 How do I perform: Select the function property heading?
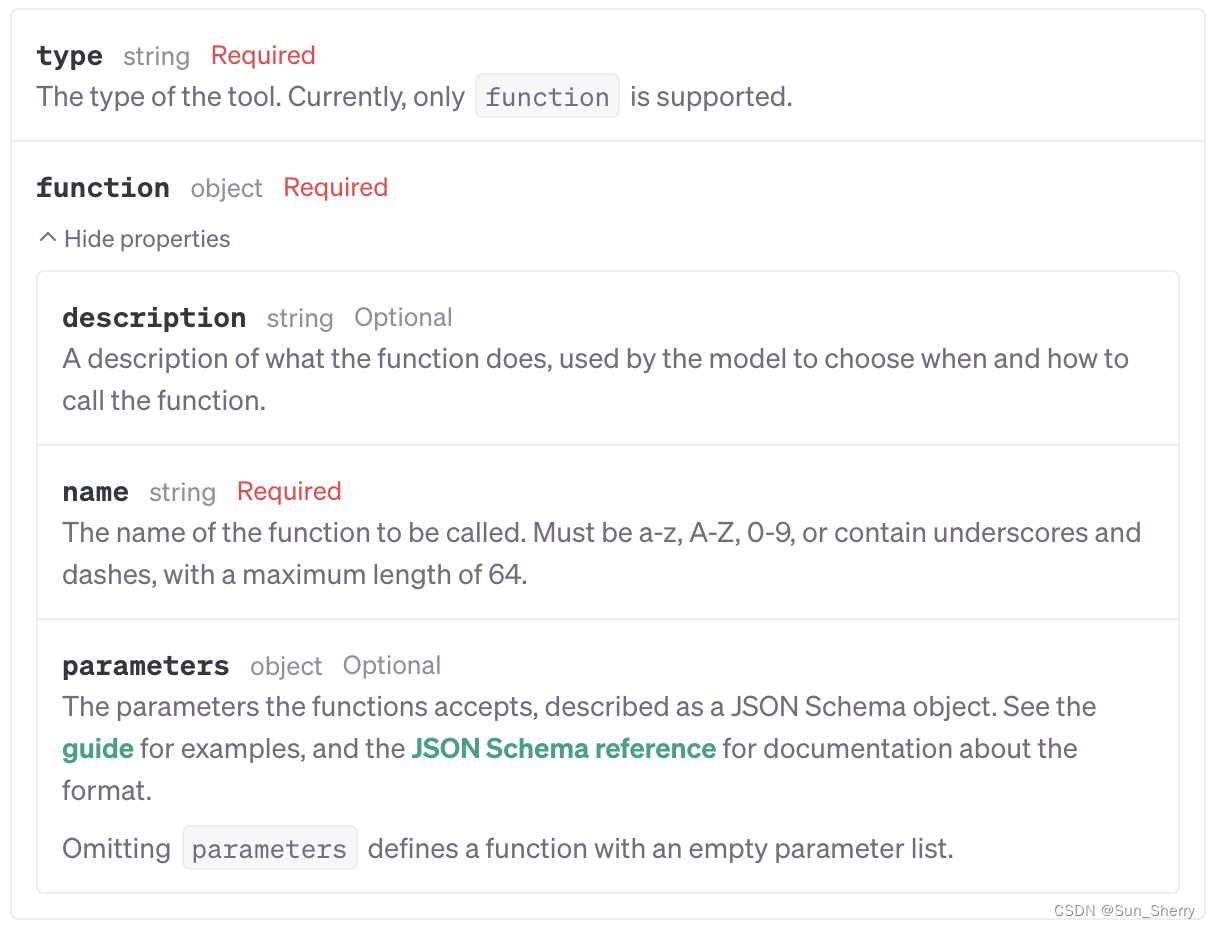[x=103, y=188]
